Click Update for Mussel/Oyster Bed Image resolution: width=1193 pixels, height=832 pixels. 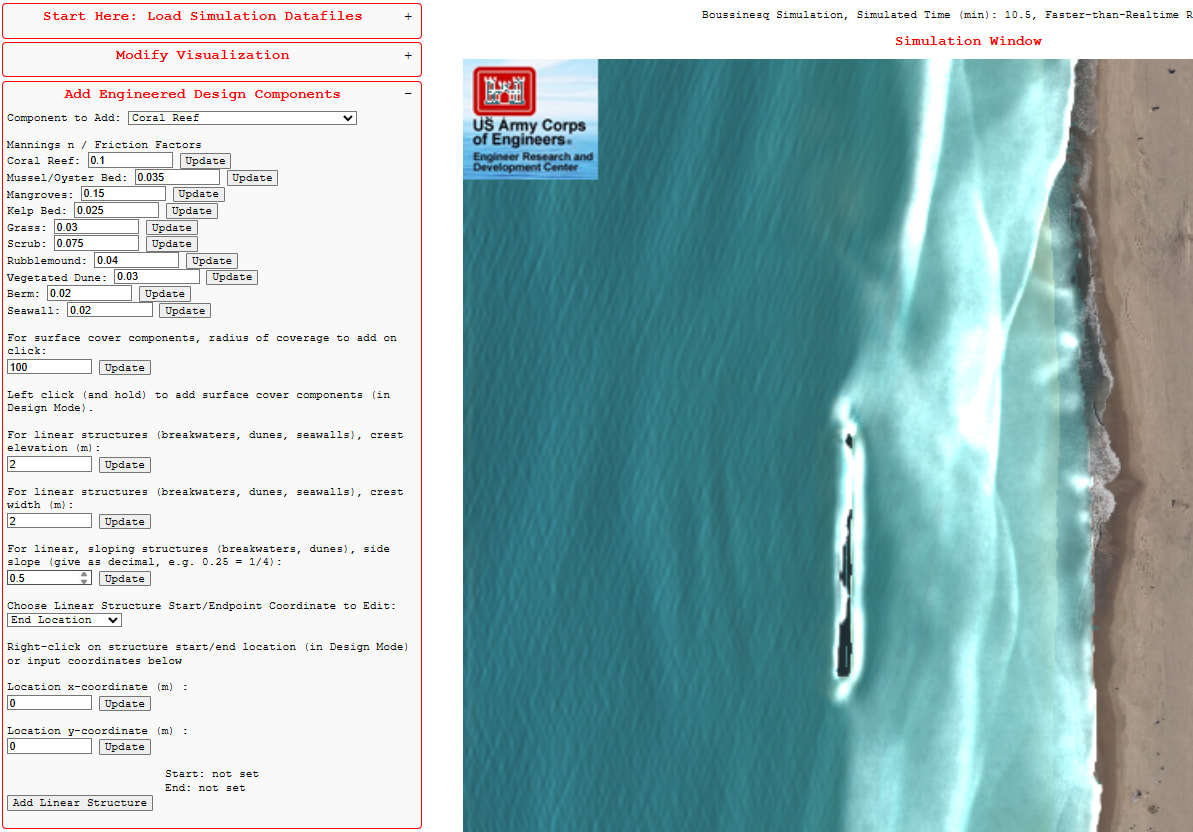coord(252,178)
